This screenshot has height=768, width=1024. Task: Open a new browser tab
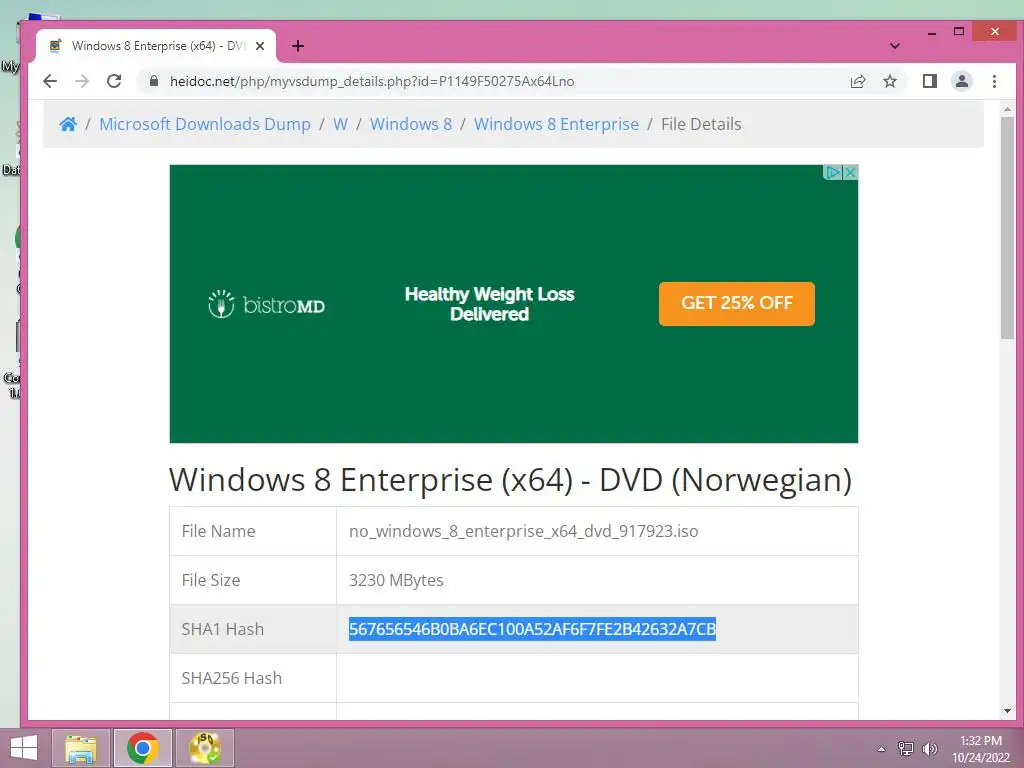pos(298,46)
